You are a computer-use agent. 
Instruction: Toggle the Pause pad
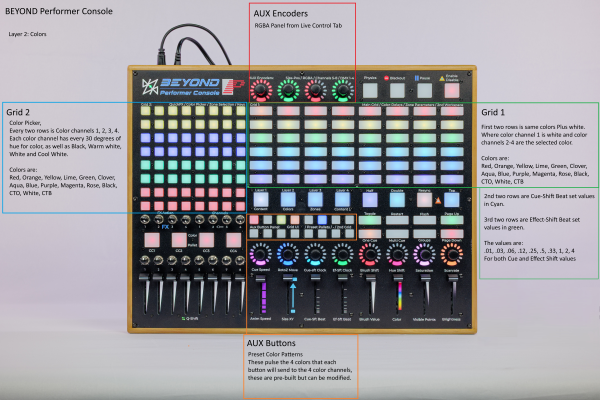pos(425,91)
